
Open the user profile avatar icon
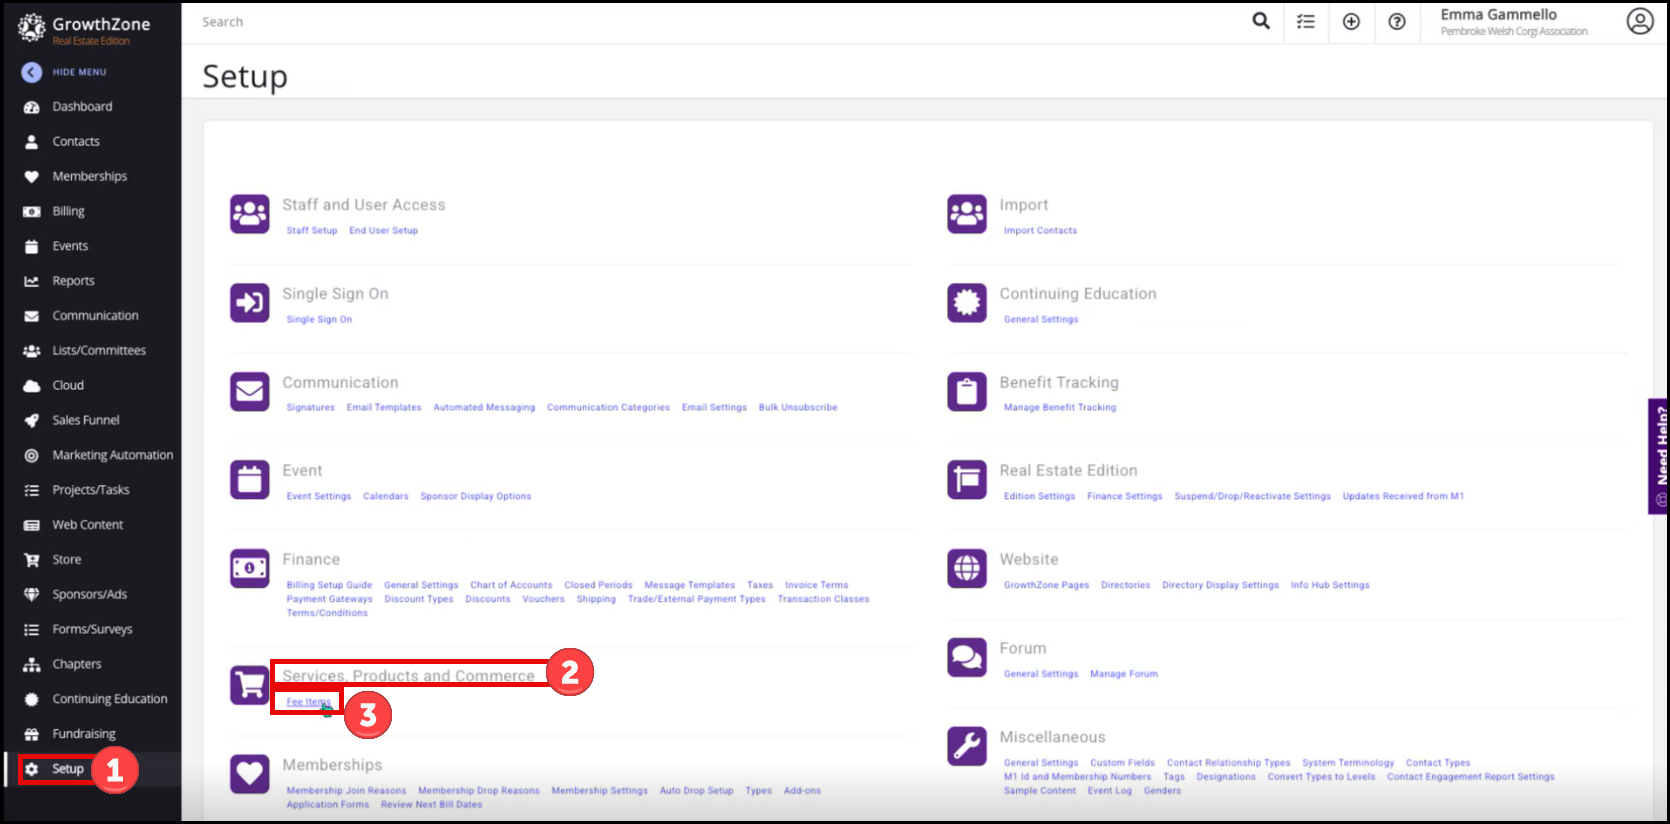pos(1640,21)
